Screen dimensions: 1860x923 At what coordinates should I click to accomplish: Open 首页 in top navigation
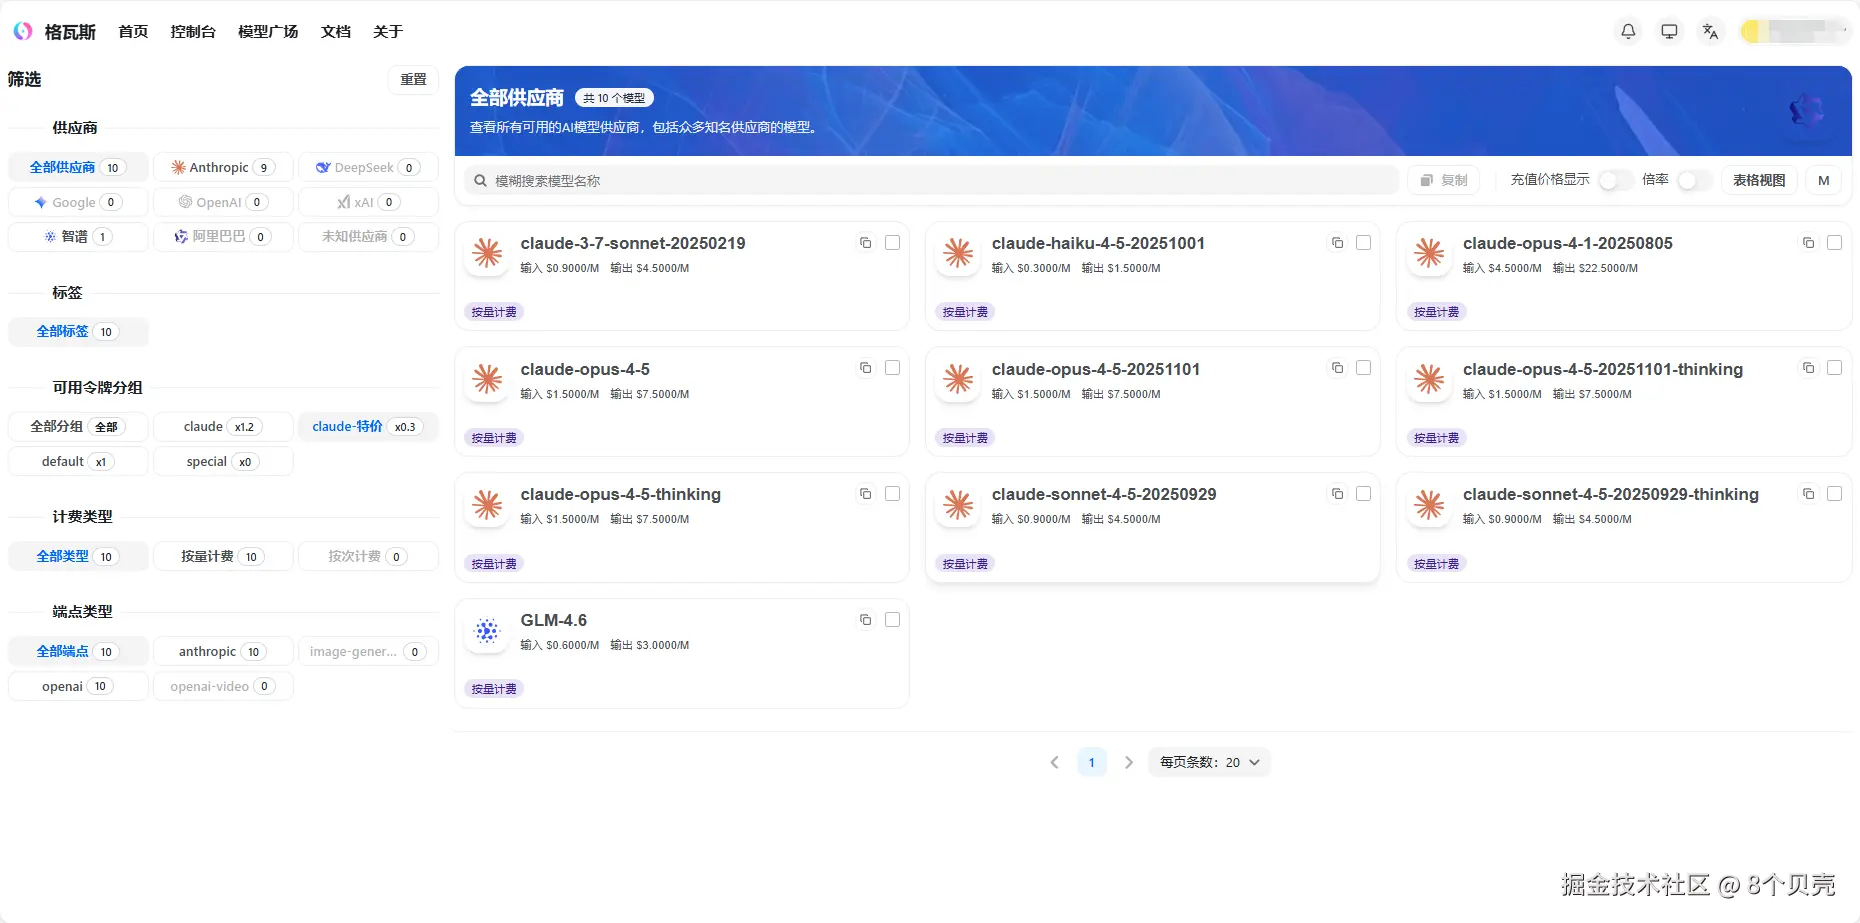pos(133,31)
